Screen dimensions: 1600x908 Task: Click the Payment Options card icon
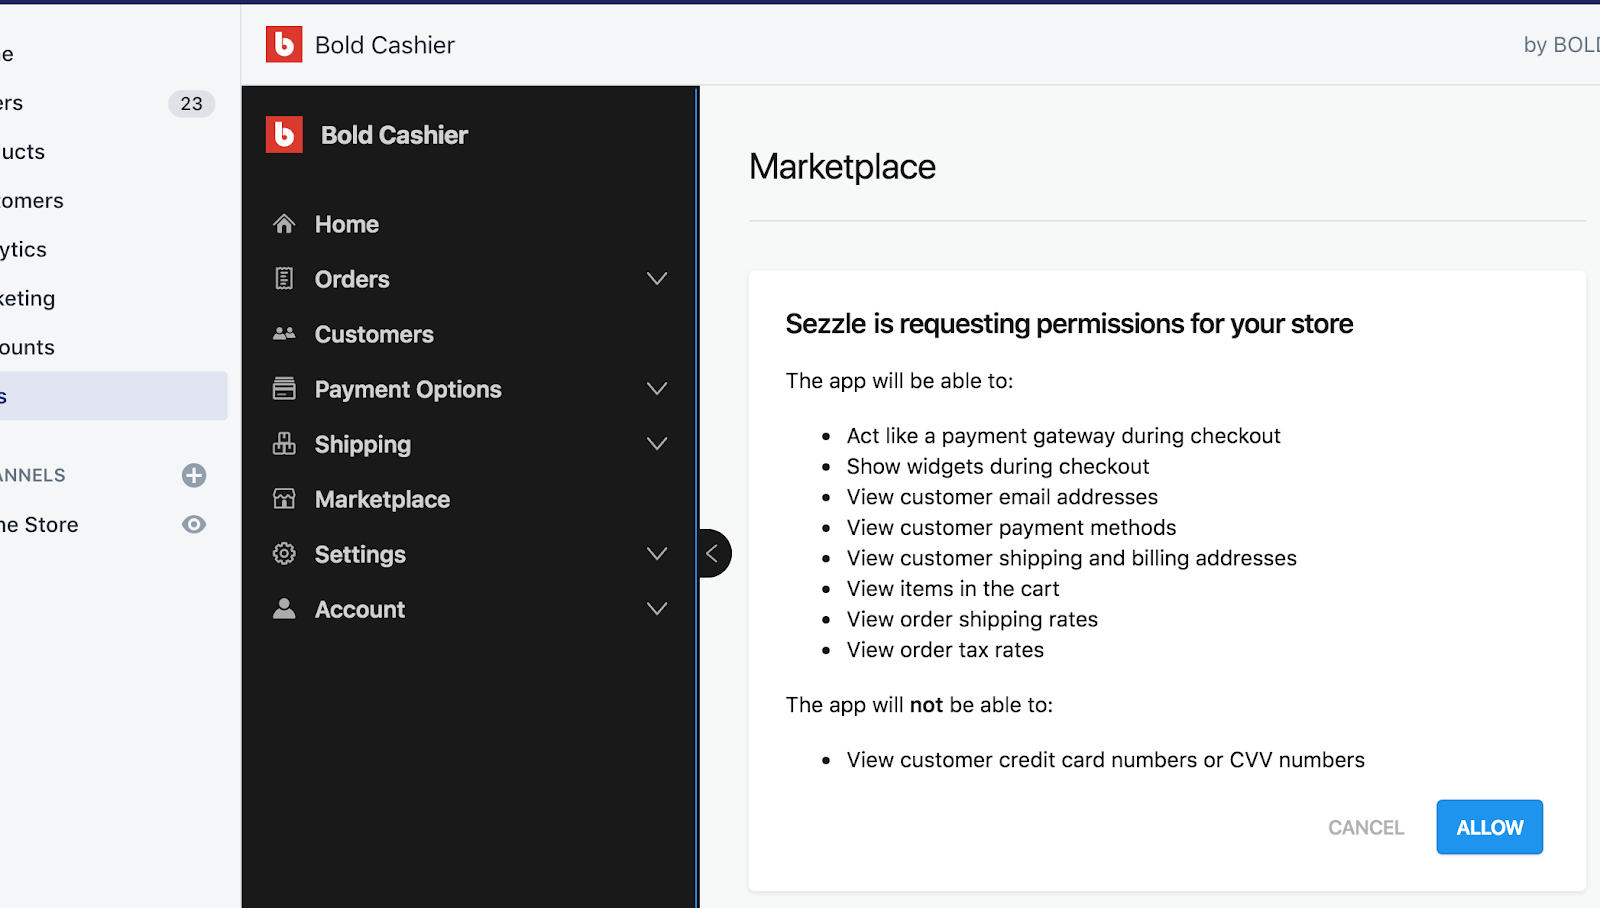(x=284, y=389)
